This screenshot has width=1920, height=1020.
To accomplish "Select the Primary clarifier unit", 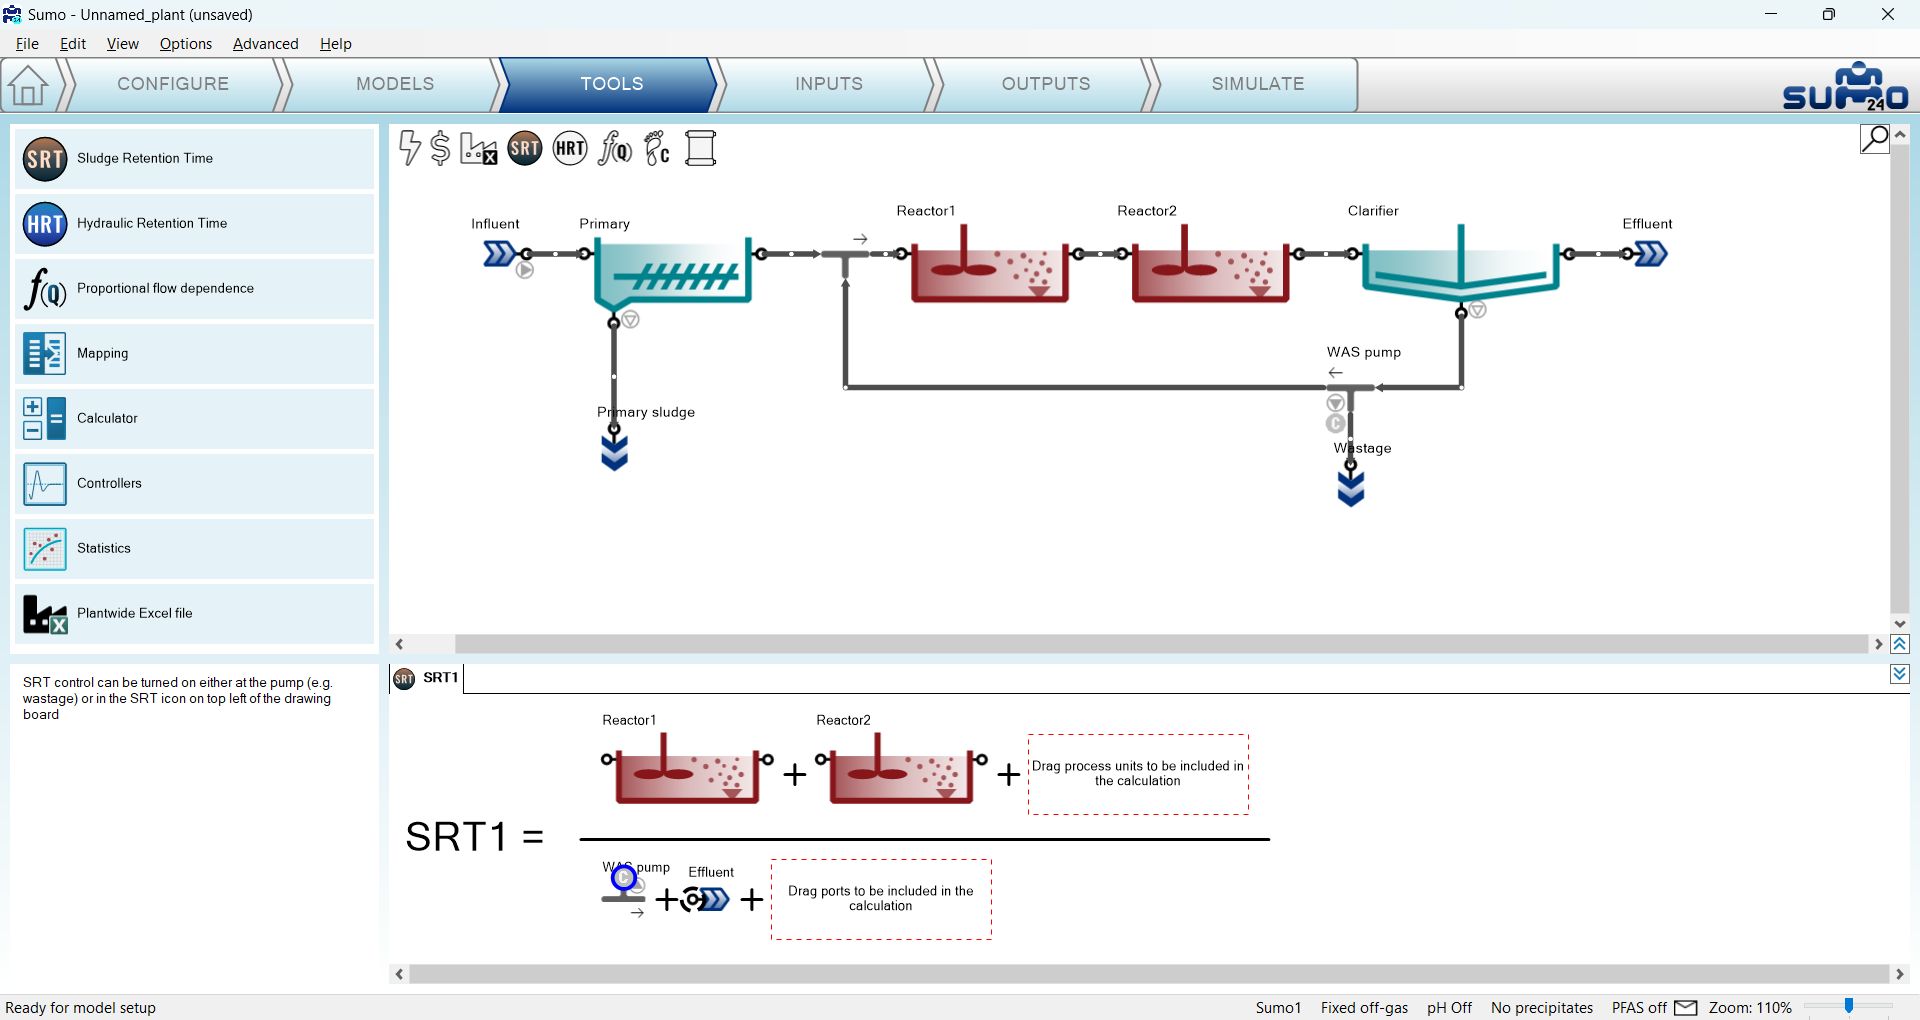I will pyautogui.click(x=672, y=272).
